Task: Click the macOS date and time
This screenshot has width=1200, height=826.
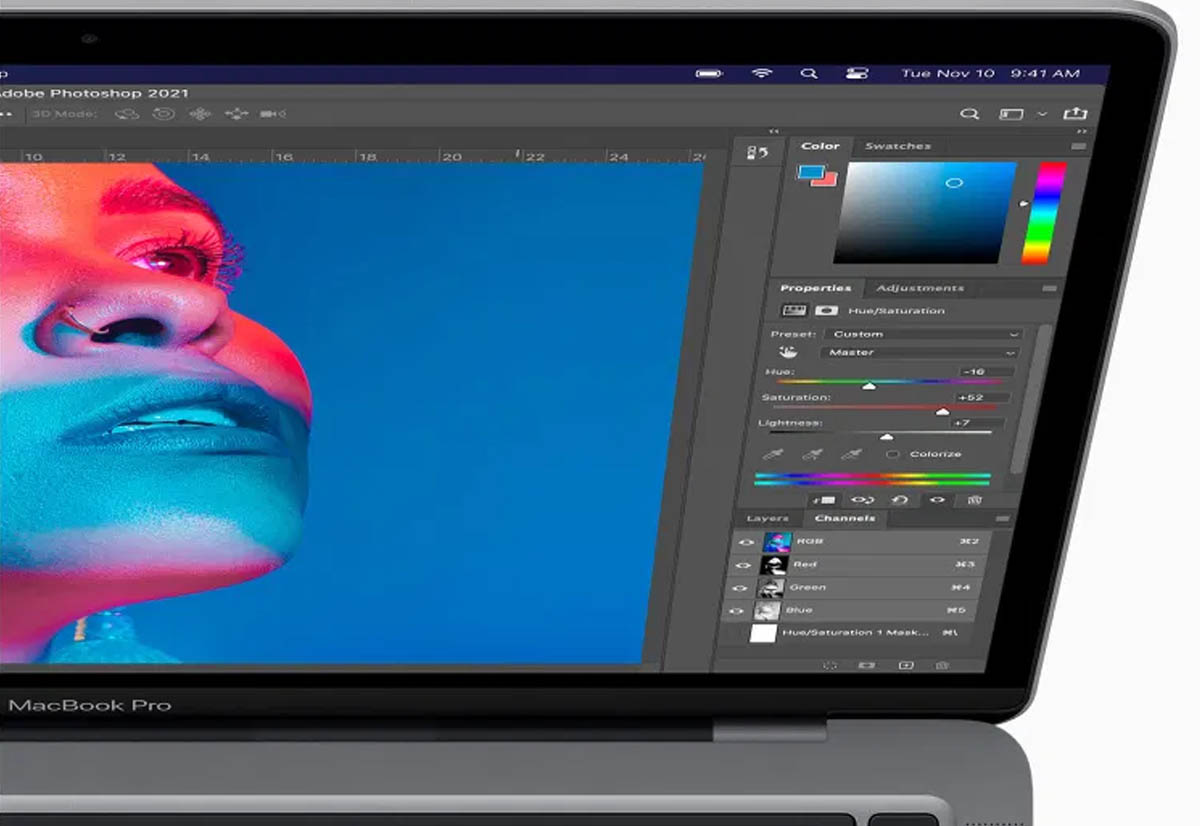Action: [990, 73]
